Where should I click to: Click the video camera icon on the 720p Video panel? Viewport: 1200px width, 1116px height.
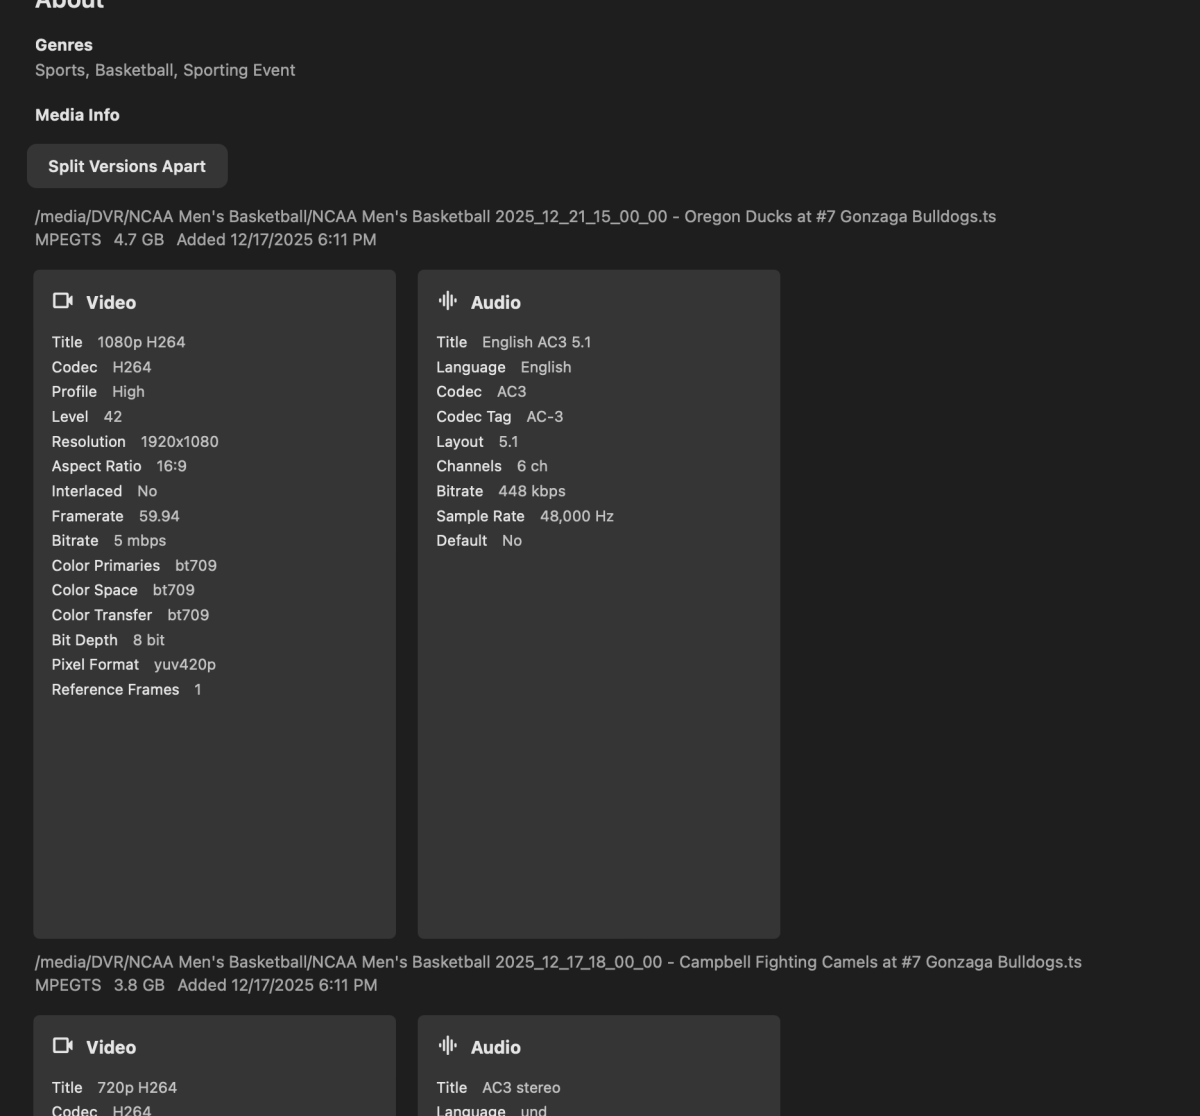[63, 1046]
